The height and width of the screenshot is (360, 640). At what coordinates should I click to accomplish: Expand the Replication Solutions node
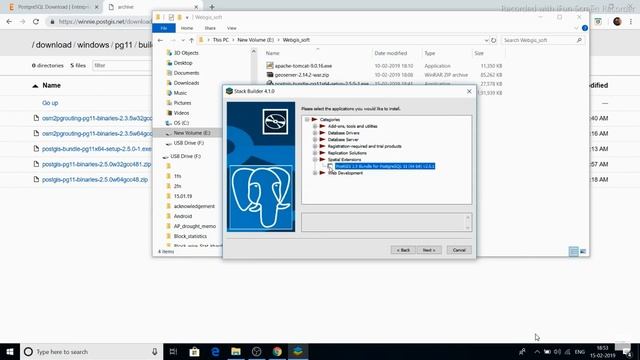click(315, 153)
